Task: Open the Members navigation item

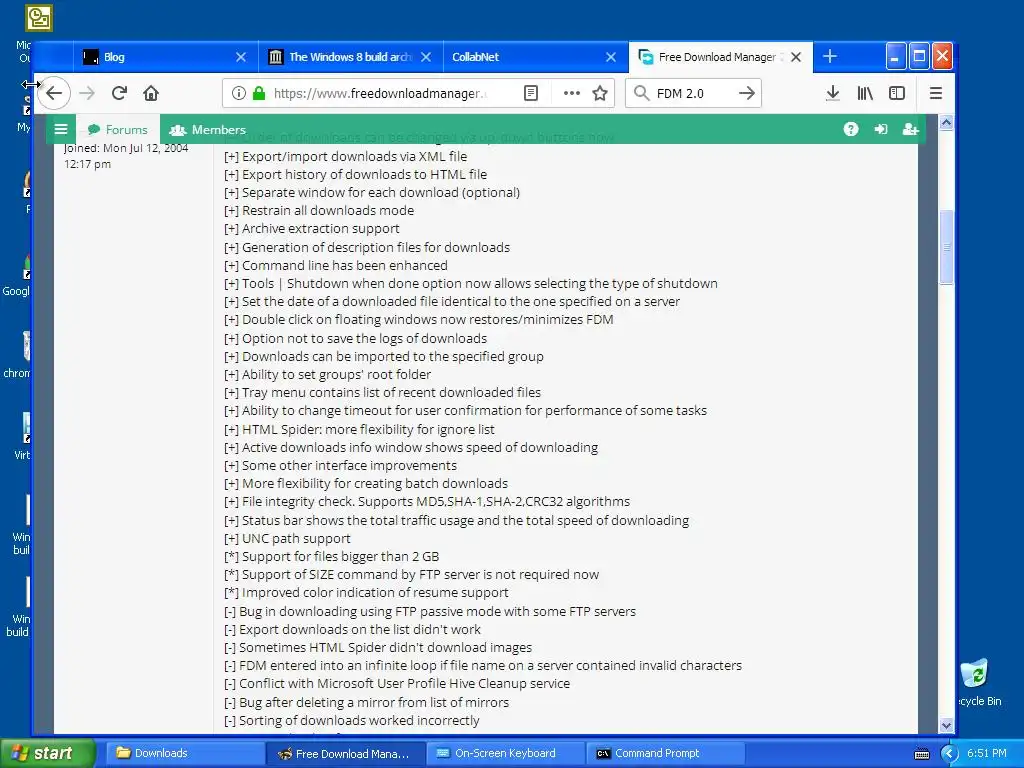Action: [208, 129]
